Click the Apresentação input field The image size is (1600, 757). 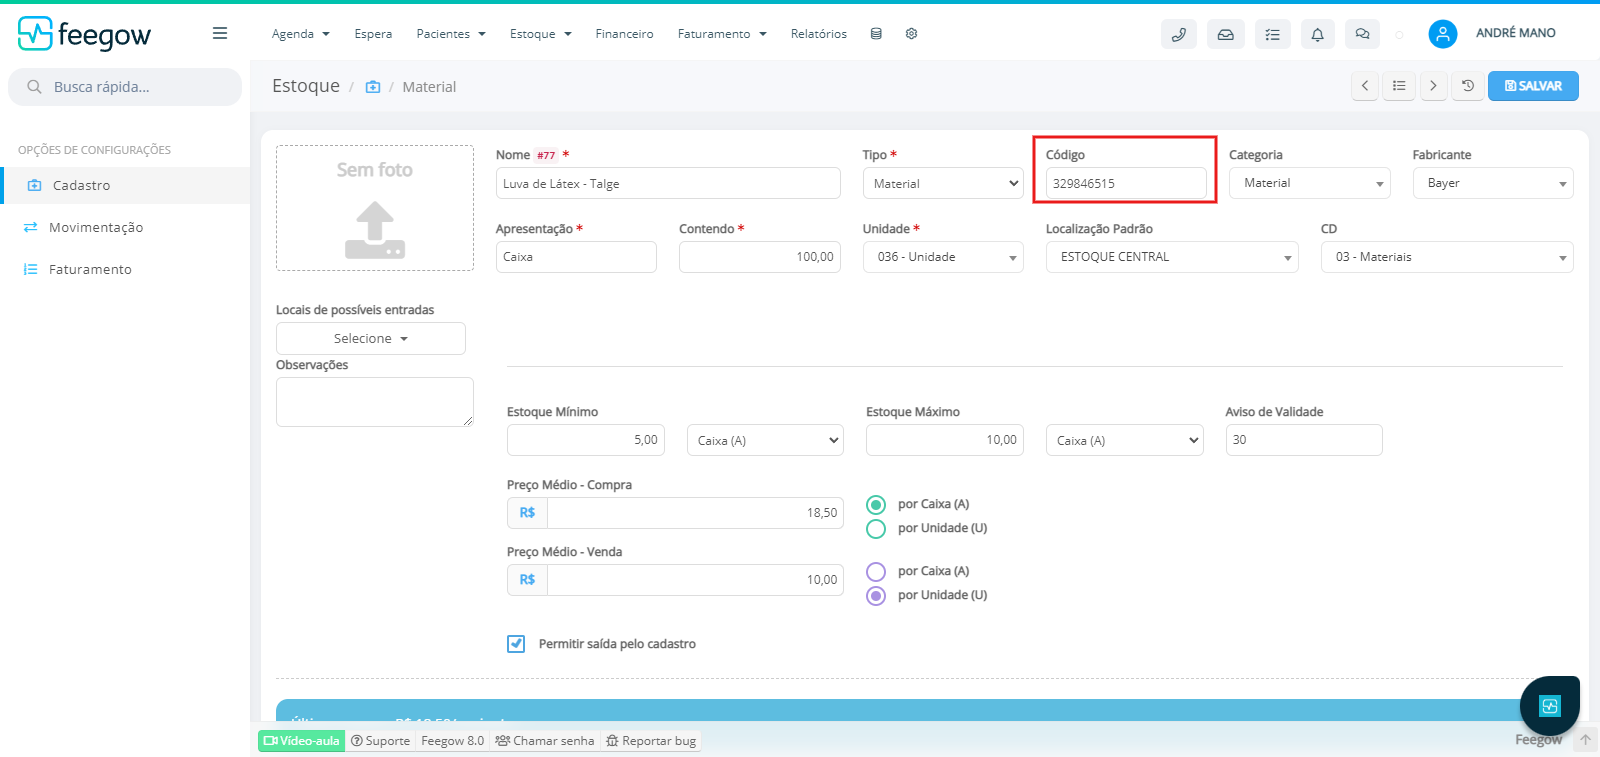point(576,257)
